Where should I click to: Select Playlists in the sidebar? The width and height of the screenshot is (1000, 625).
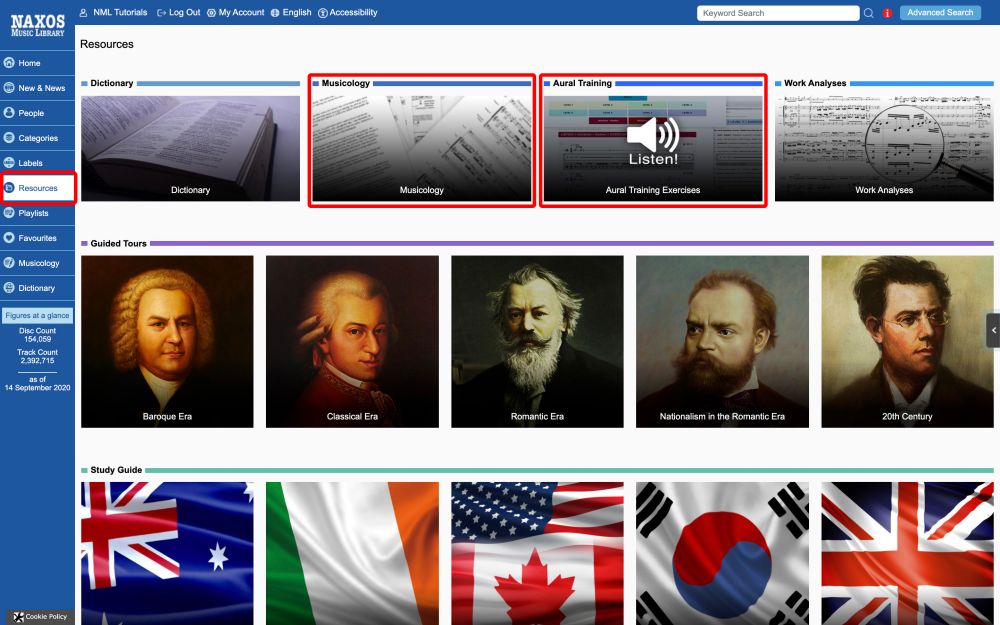[38, 212]
